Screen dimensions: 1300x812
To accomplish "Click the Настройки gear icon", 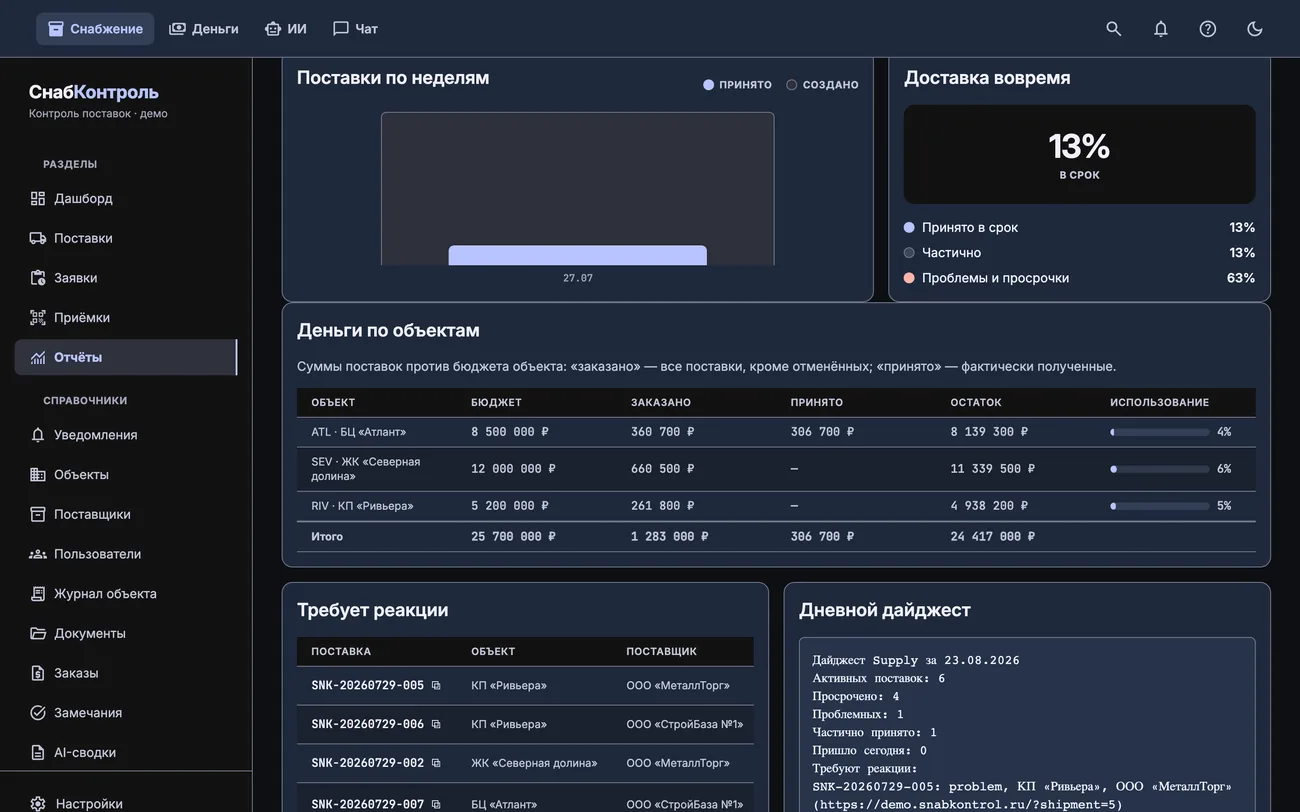I will point(38,804).
